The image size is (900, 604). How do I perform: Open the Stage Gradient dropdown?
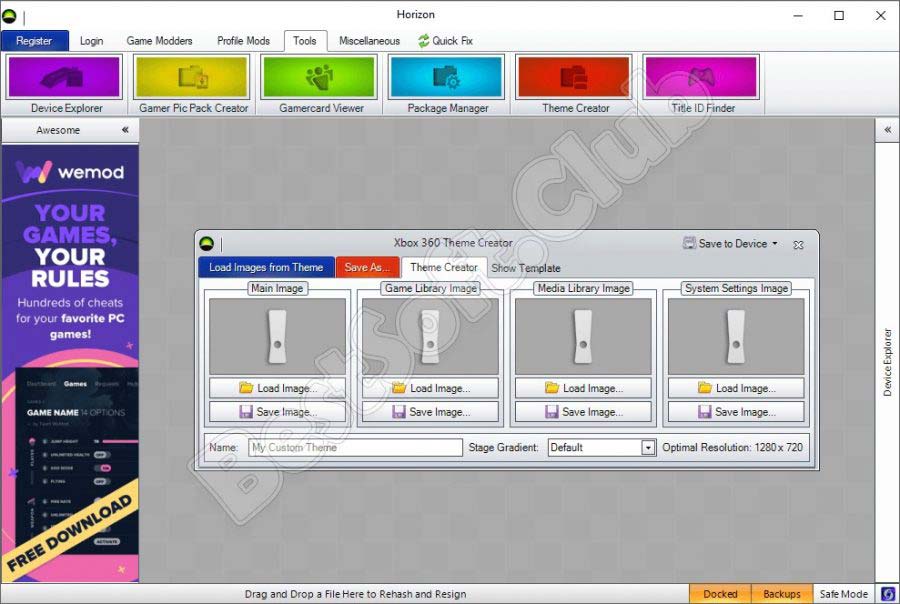coord(648,448)
